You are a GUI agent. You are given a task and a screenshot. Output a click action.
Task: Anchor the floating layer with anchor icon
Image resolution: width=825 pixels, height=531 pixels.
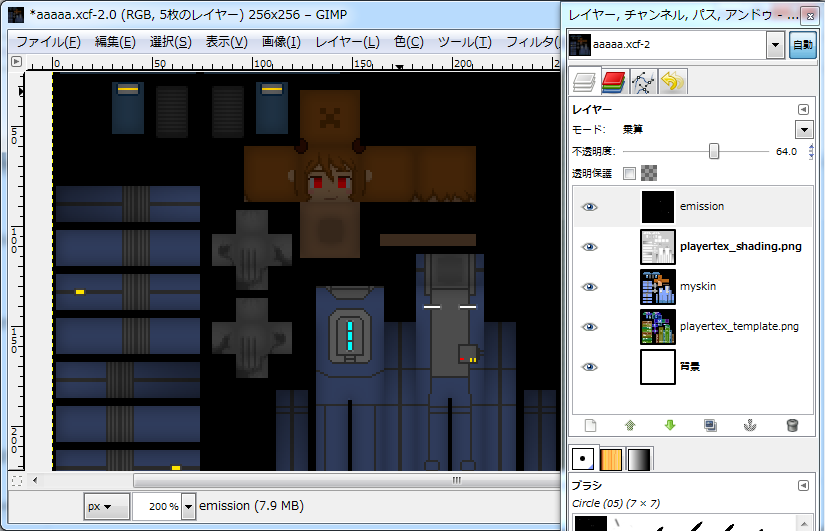point(750,425)
